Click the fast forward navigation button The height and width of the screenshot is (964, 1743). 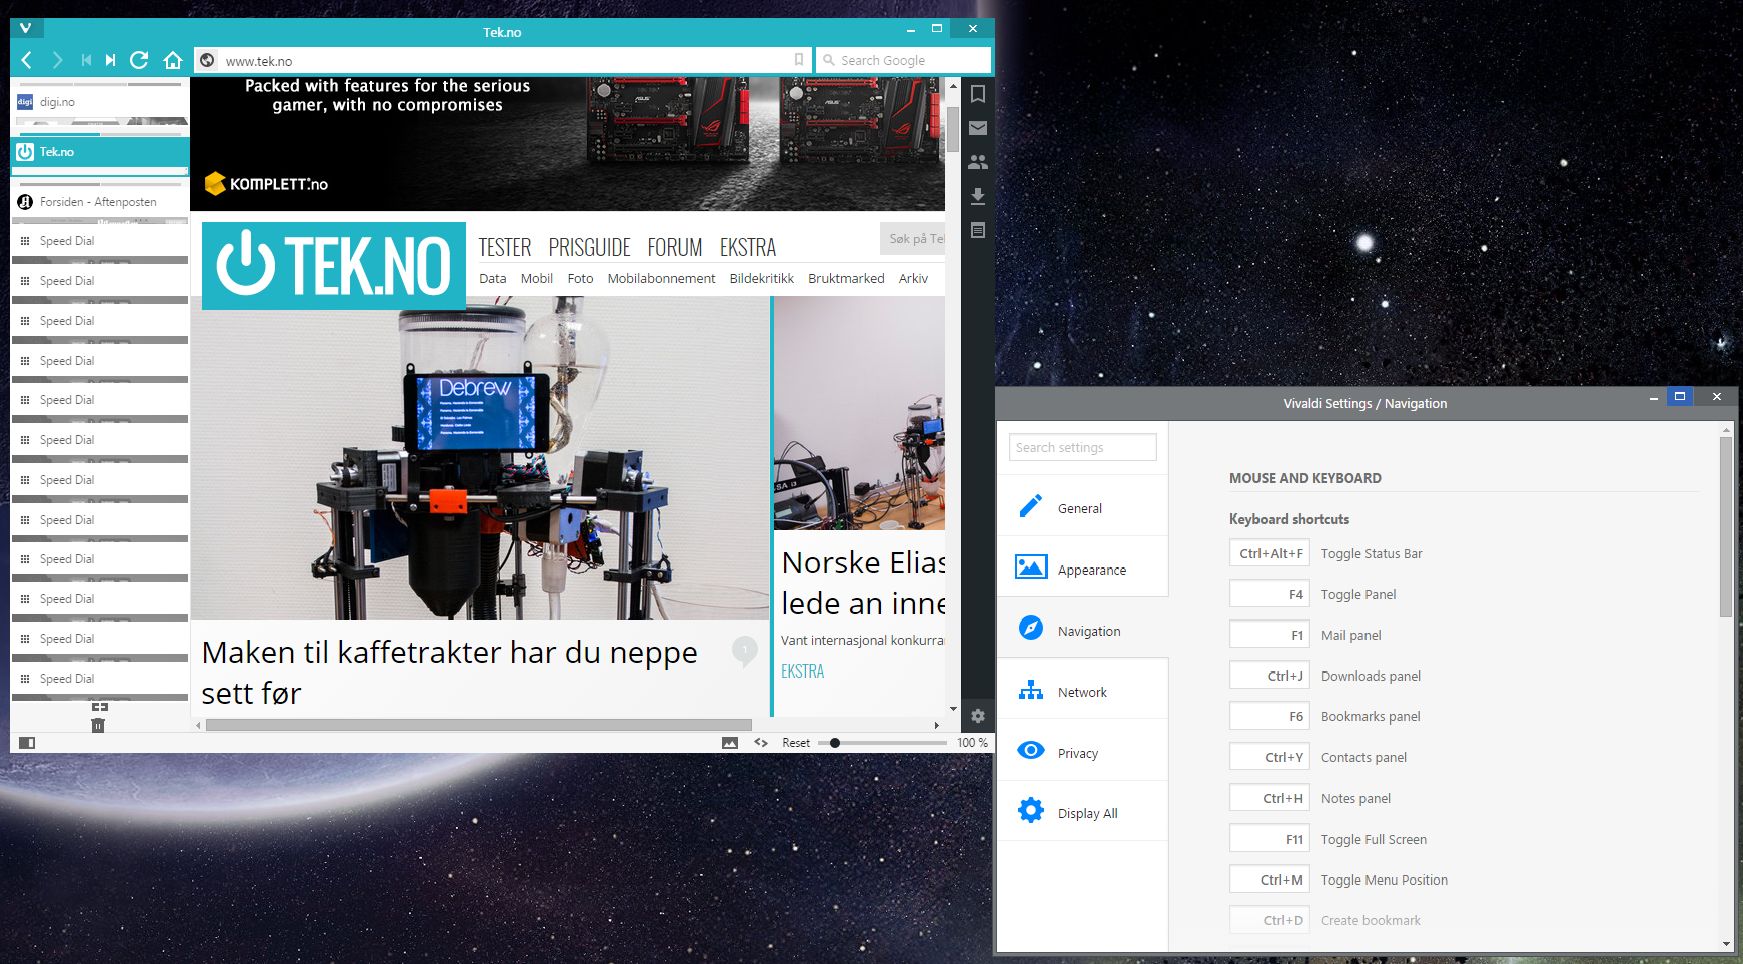111,60
